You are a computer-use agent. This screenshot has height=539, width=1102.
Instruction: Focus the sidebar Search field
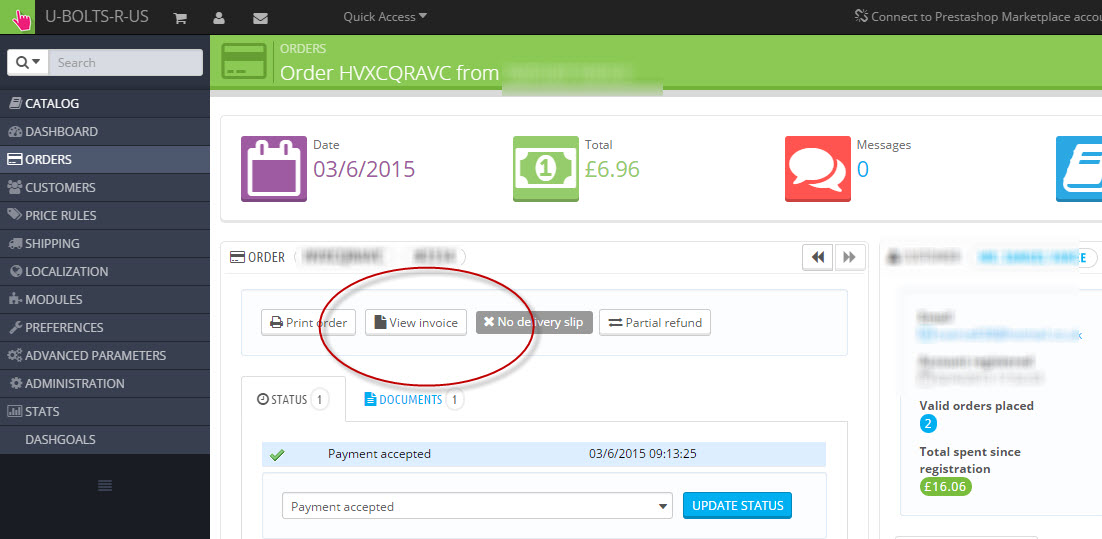[126, 63]
